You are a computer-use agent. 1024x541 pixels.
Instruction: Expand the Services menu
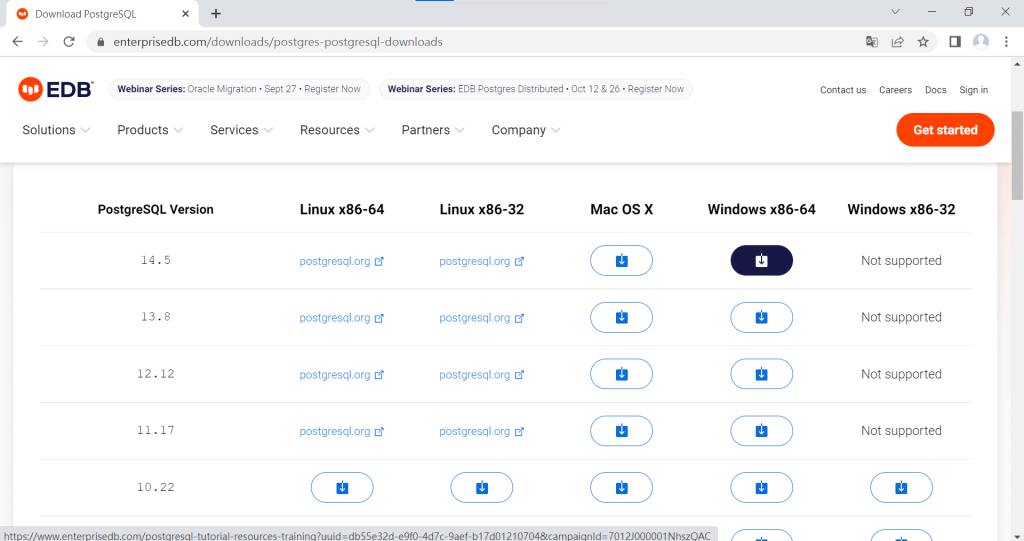tap(242, 130)
